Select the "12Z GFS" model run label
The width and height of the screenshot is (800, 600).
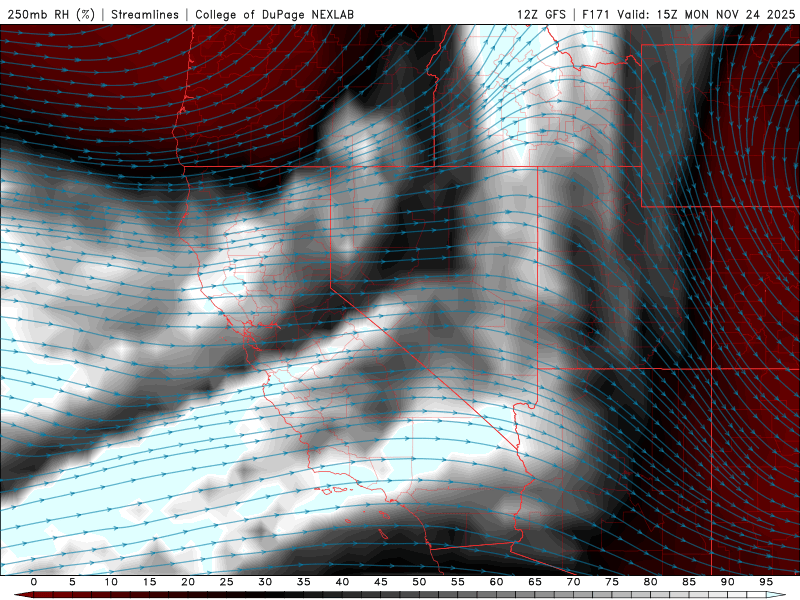[x=541, y=15]
